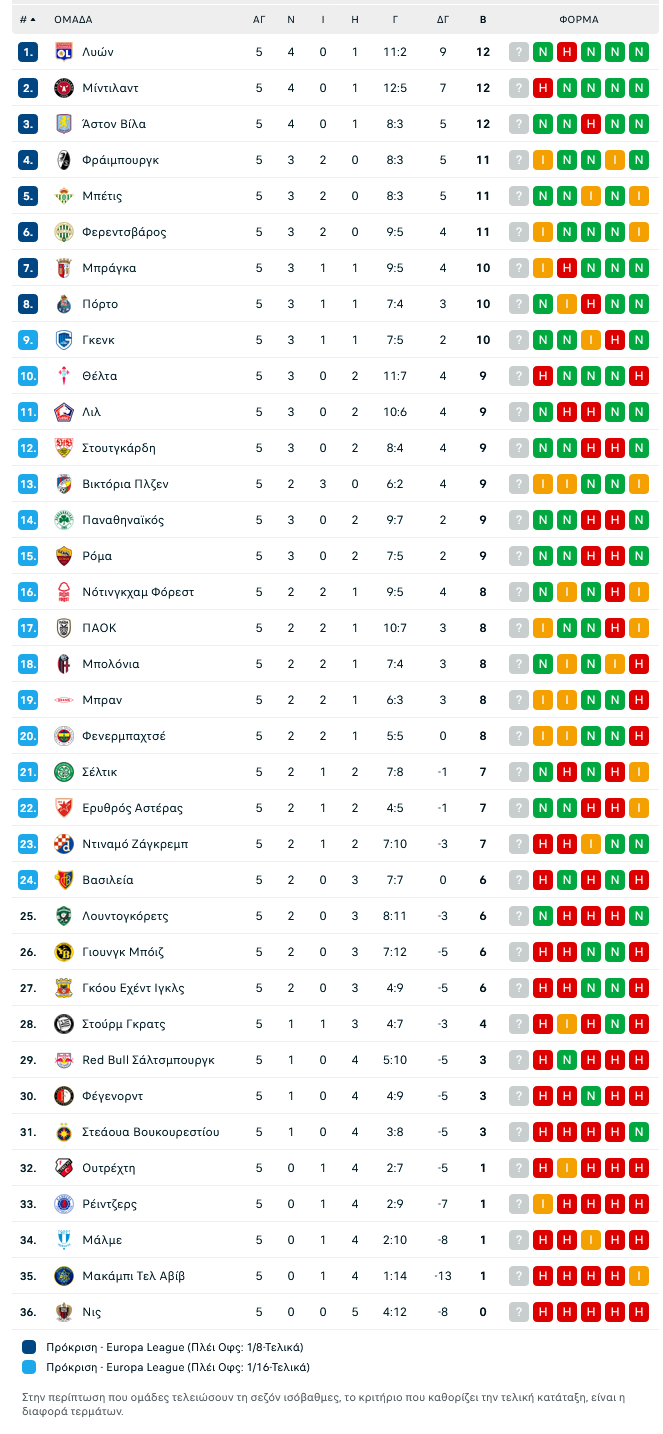Click the position 1 rank badge
Image resolution: width=663 pixels, height=1434 pixels.
tap(28, 52)
